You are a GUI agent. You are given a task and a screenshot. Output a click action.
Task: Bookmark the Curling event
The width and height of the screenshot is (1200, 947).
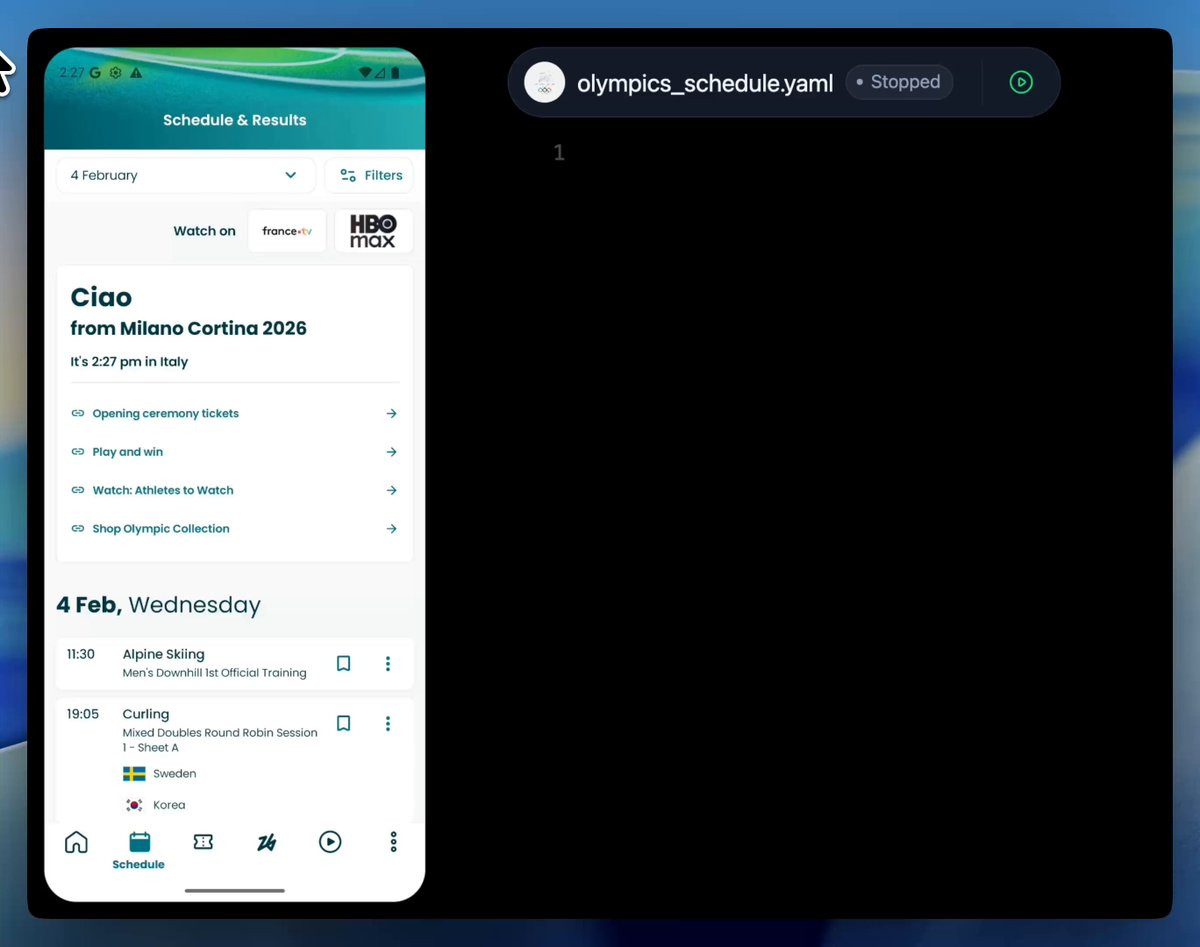click(x=343, y=723)
